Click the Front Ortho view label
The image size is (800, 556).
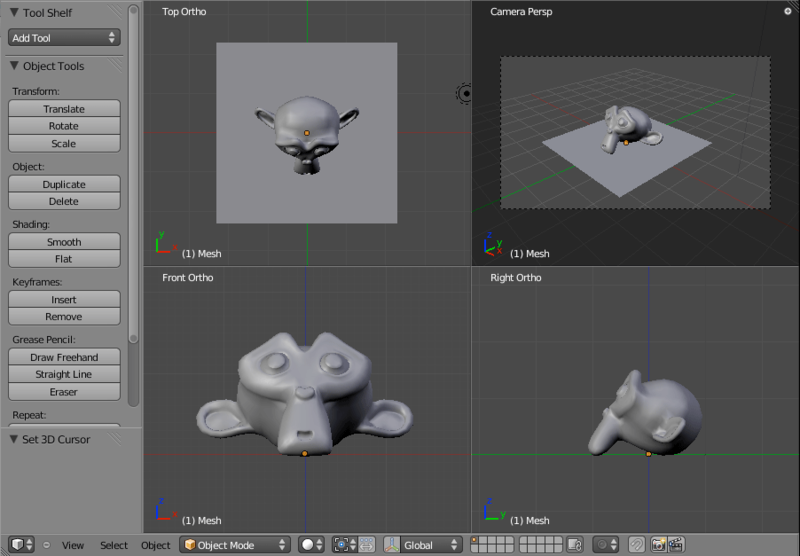coord(188,277)
